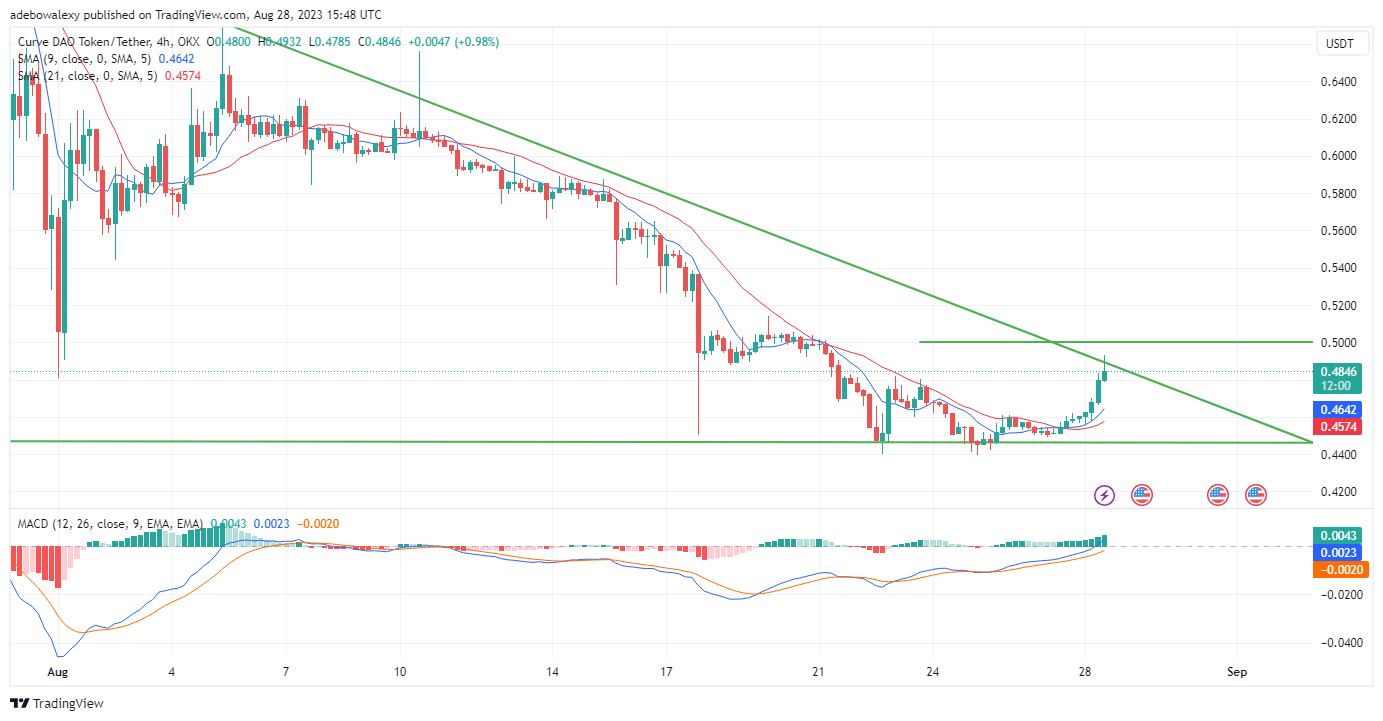
Task: Click the 12:00 countdown label
Action: coord(1336,385)
